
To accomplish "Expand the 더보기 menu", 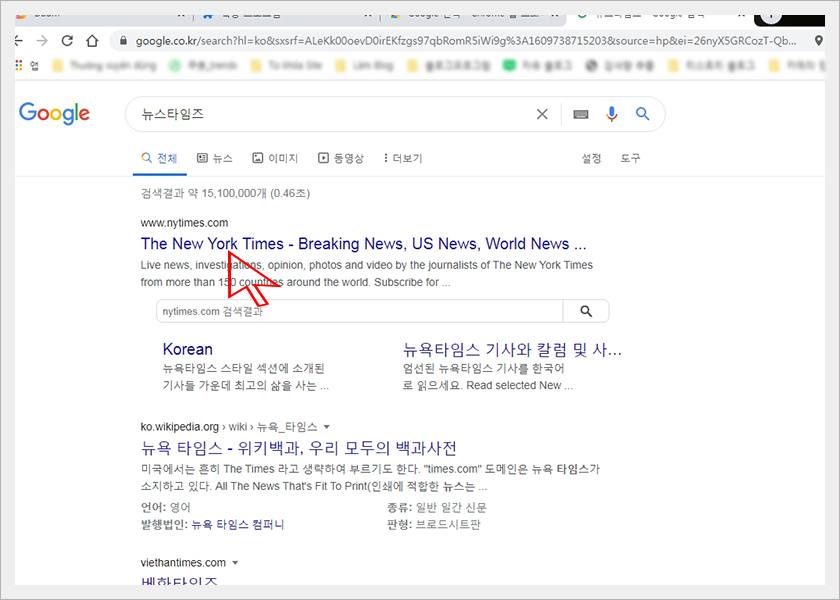I will [x=403, y=158].
